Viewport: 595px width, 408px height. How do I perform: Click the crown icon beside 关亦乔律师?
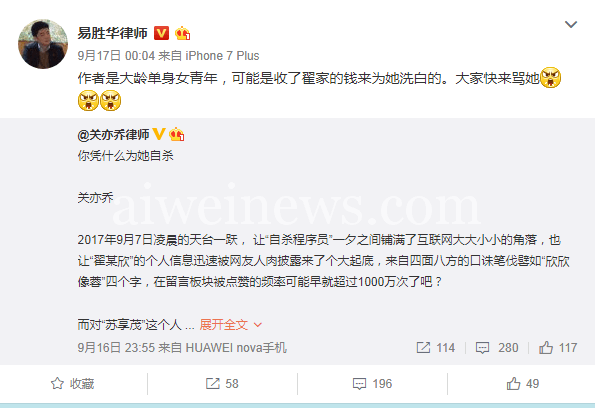pyautogui.click(x=176, y=134)
